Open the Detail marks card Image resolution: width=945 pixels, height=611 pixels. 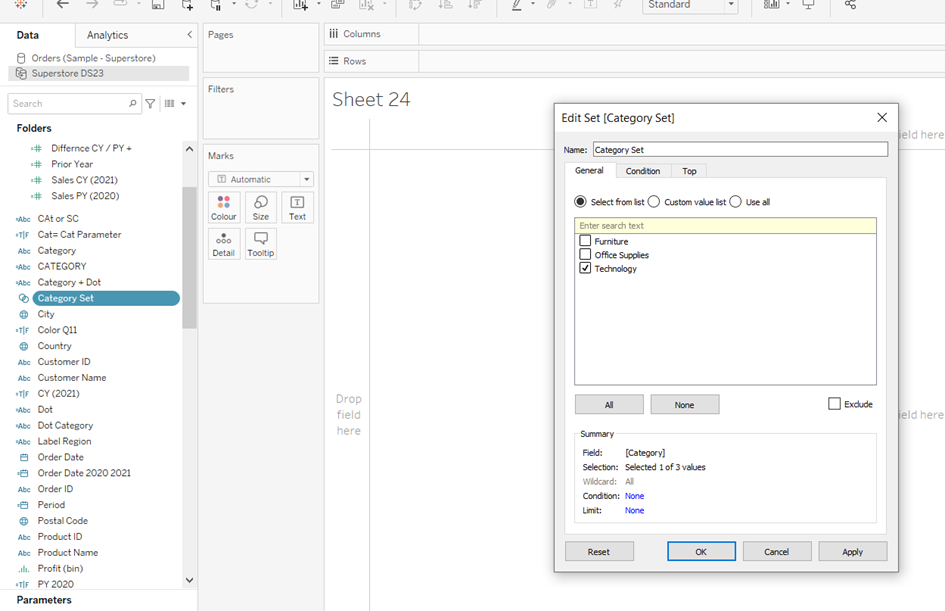224,244
